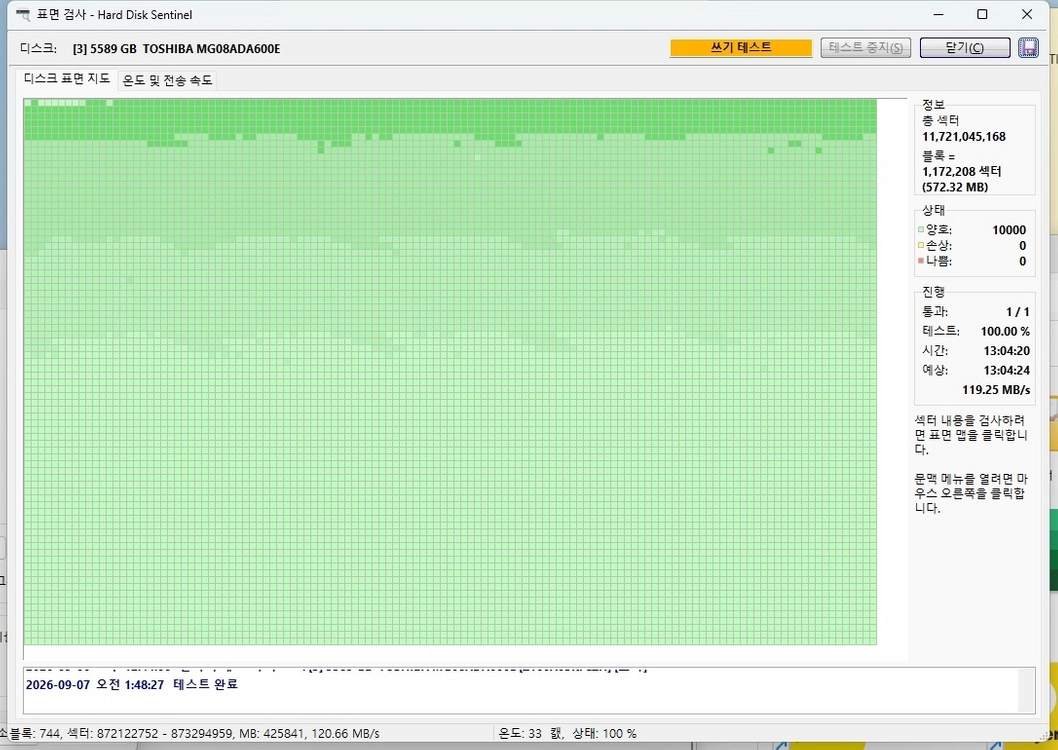The image size is (1058, 750).
Task: Select disk name TOSHIBA MG08ADA600E text
Action: coord(211,49)
